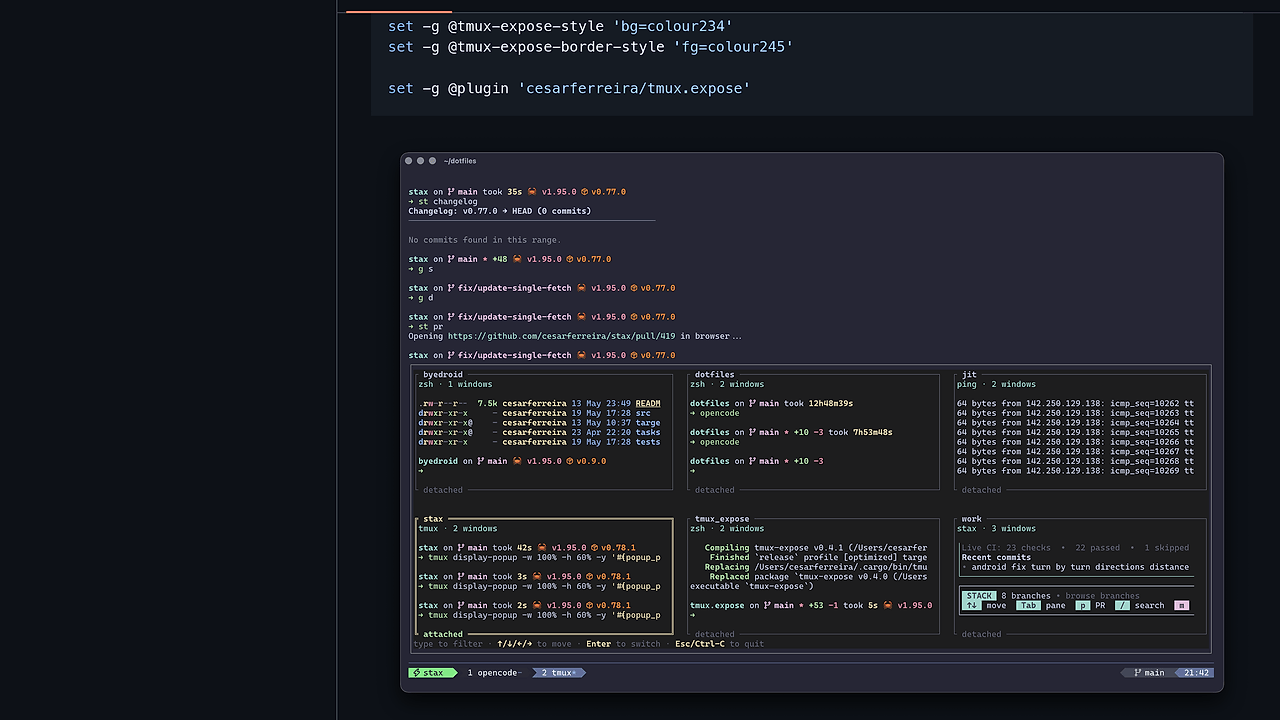Click the 'attached' label on stax card
Viewport: 1280px width, 720px height.
(x=443, y=634)
